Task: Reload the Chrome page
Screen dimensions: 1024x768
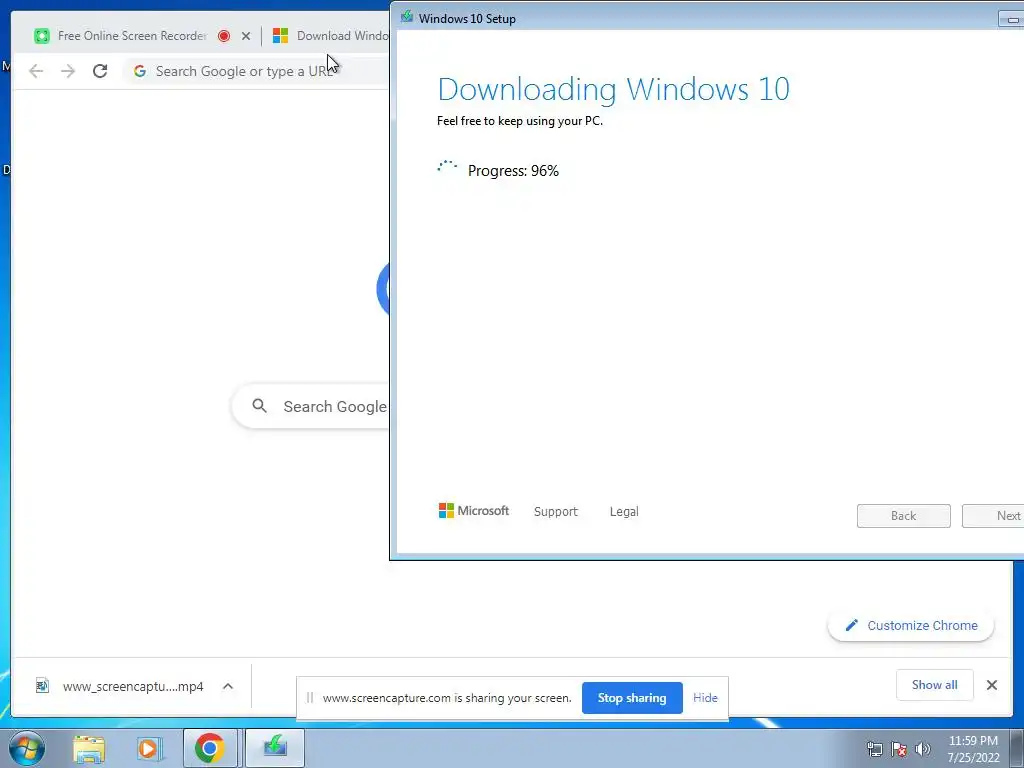Action: click(100, 71)
